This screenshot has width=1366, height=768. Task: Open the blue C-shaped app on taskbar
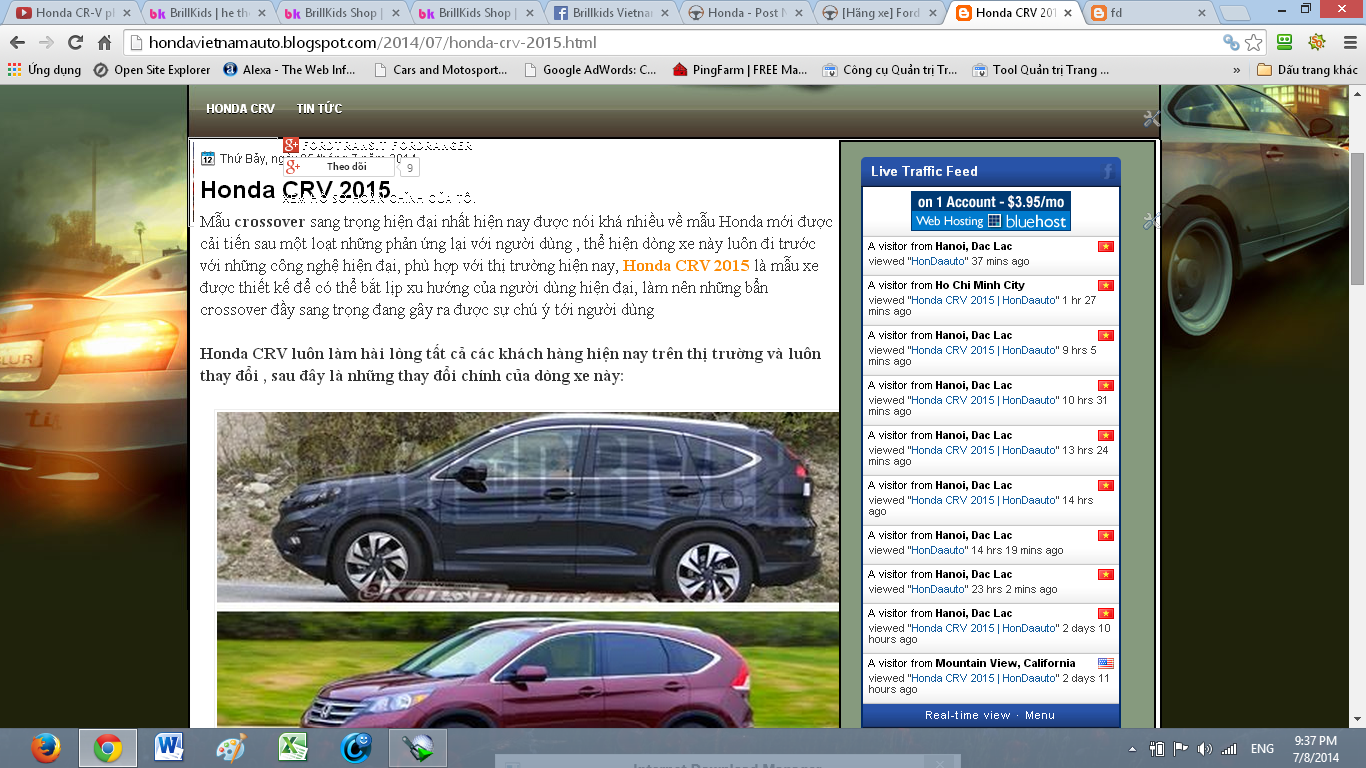[x=355, y=748]
